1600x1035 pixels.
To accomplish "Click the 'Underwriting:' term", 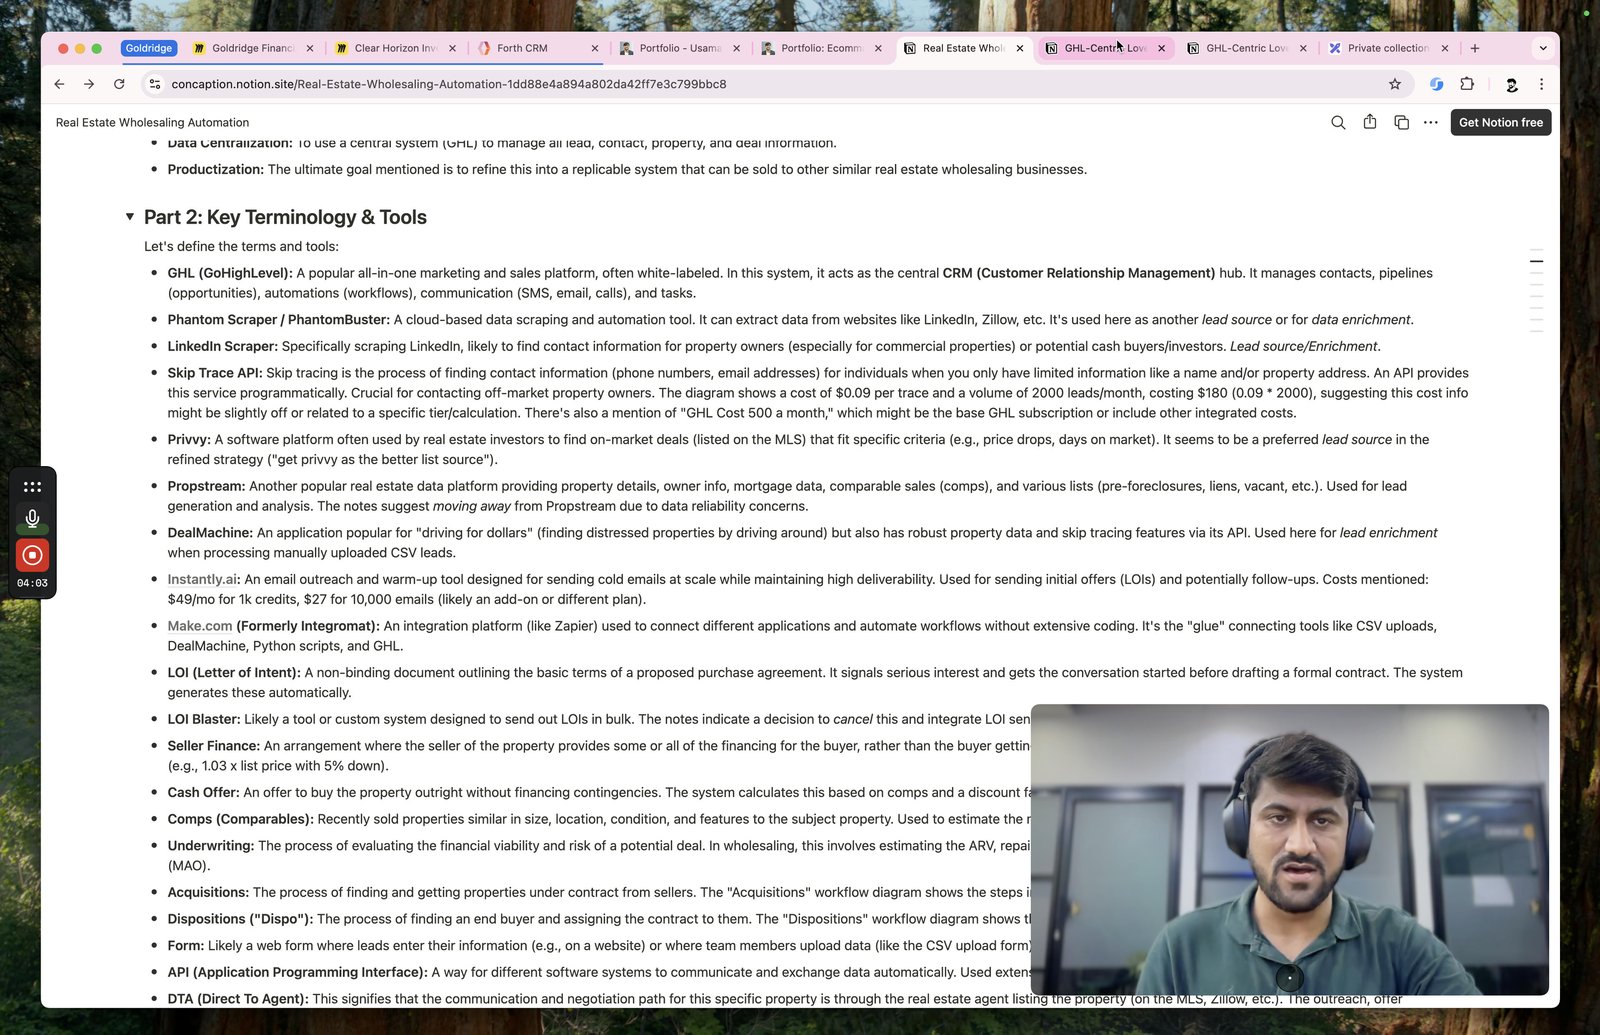I will [x=211, y=846].
